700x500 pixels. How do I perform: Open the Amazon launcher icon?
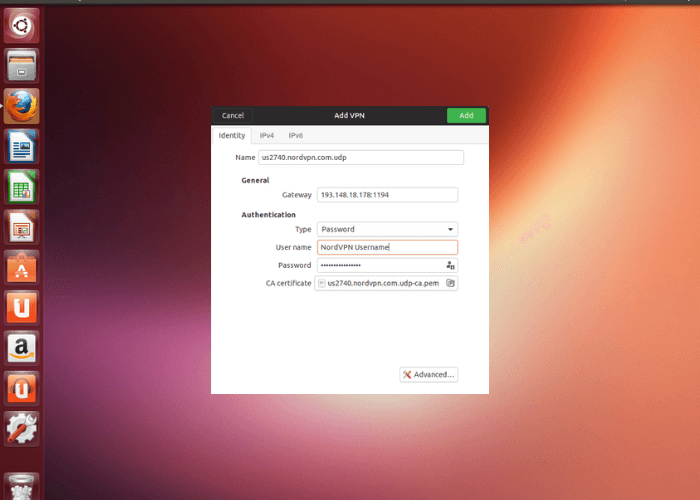[x=21, y=348]
